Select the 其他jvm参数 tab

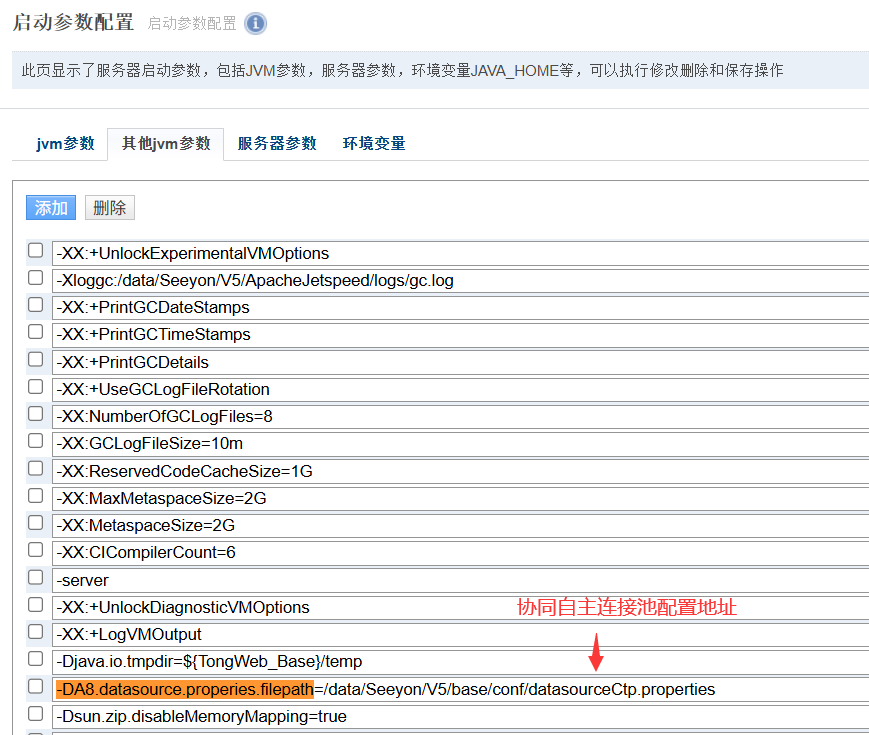tap(166, 144)
